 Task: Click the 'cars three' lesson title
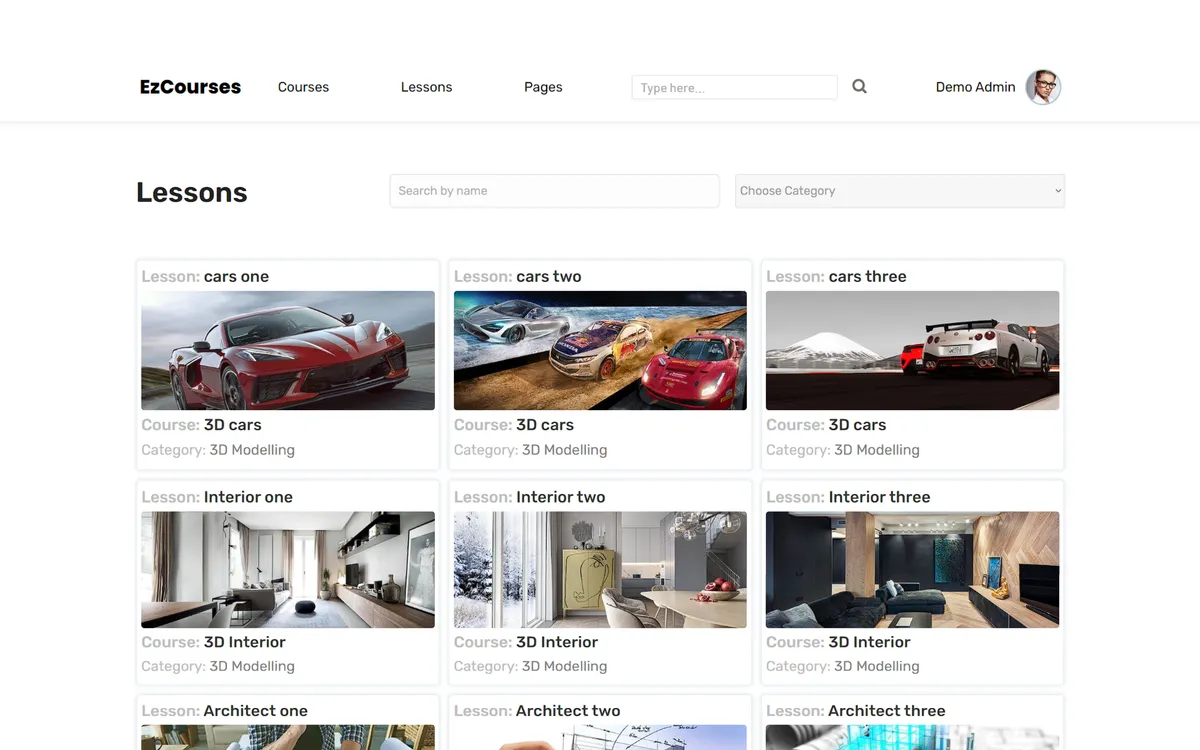pyautogui.click(x=867, y=277)
